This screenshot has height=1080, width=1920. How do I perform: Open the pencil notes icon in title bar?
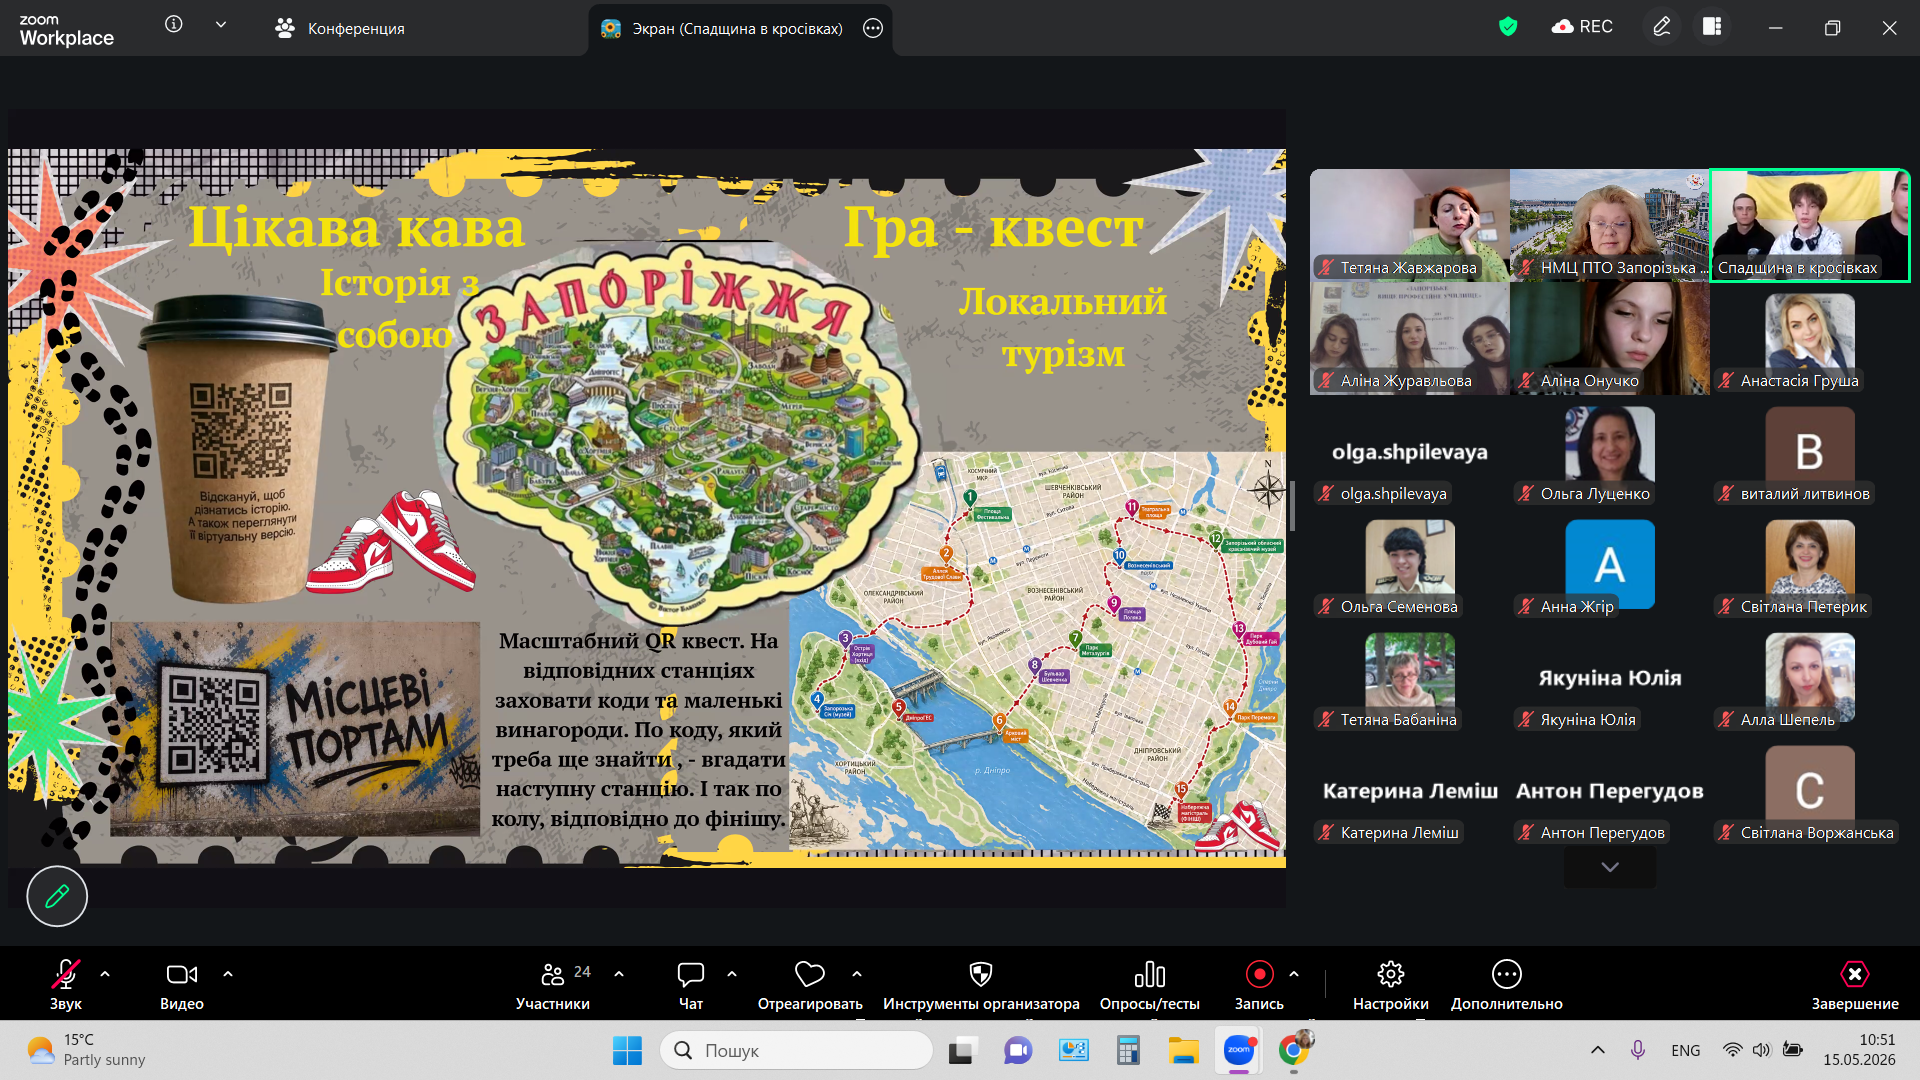click(1662, 27)
